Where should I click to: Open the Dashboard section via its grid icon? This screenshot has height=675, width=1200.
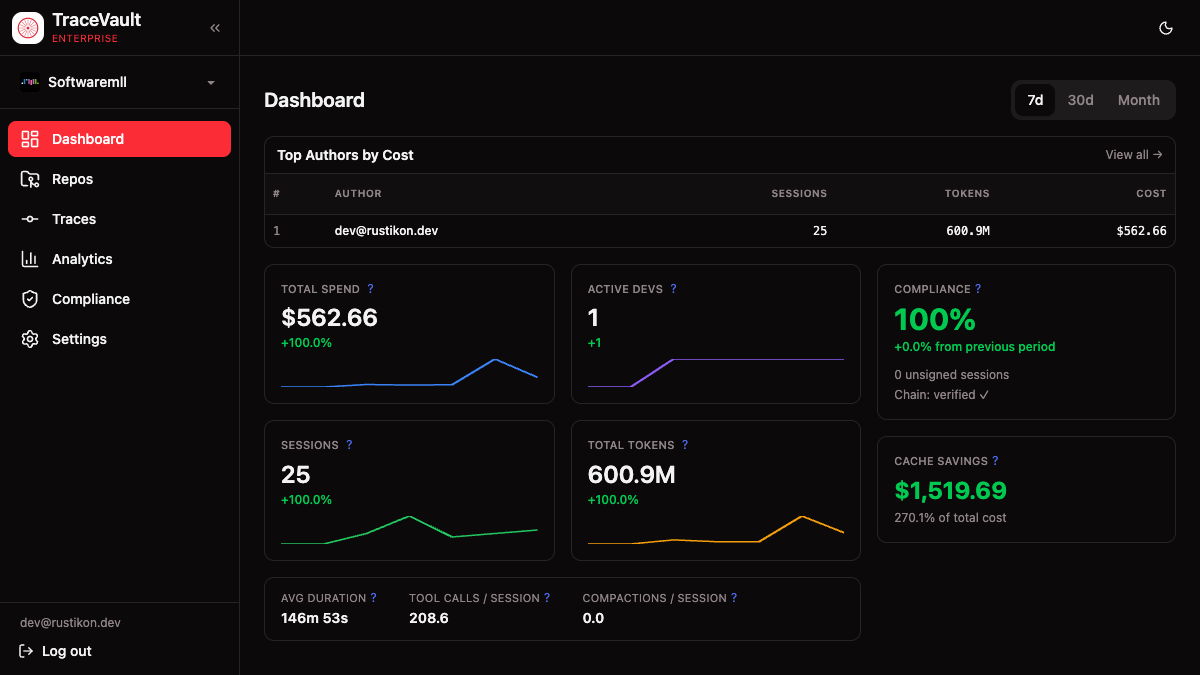(x=31, y=138)
